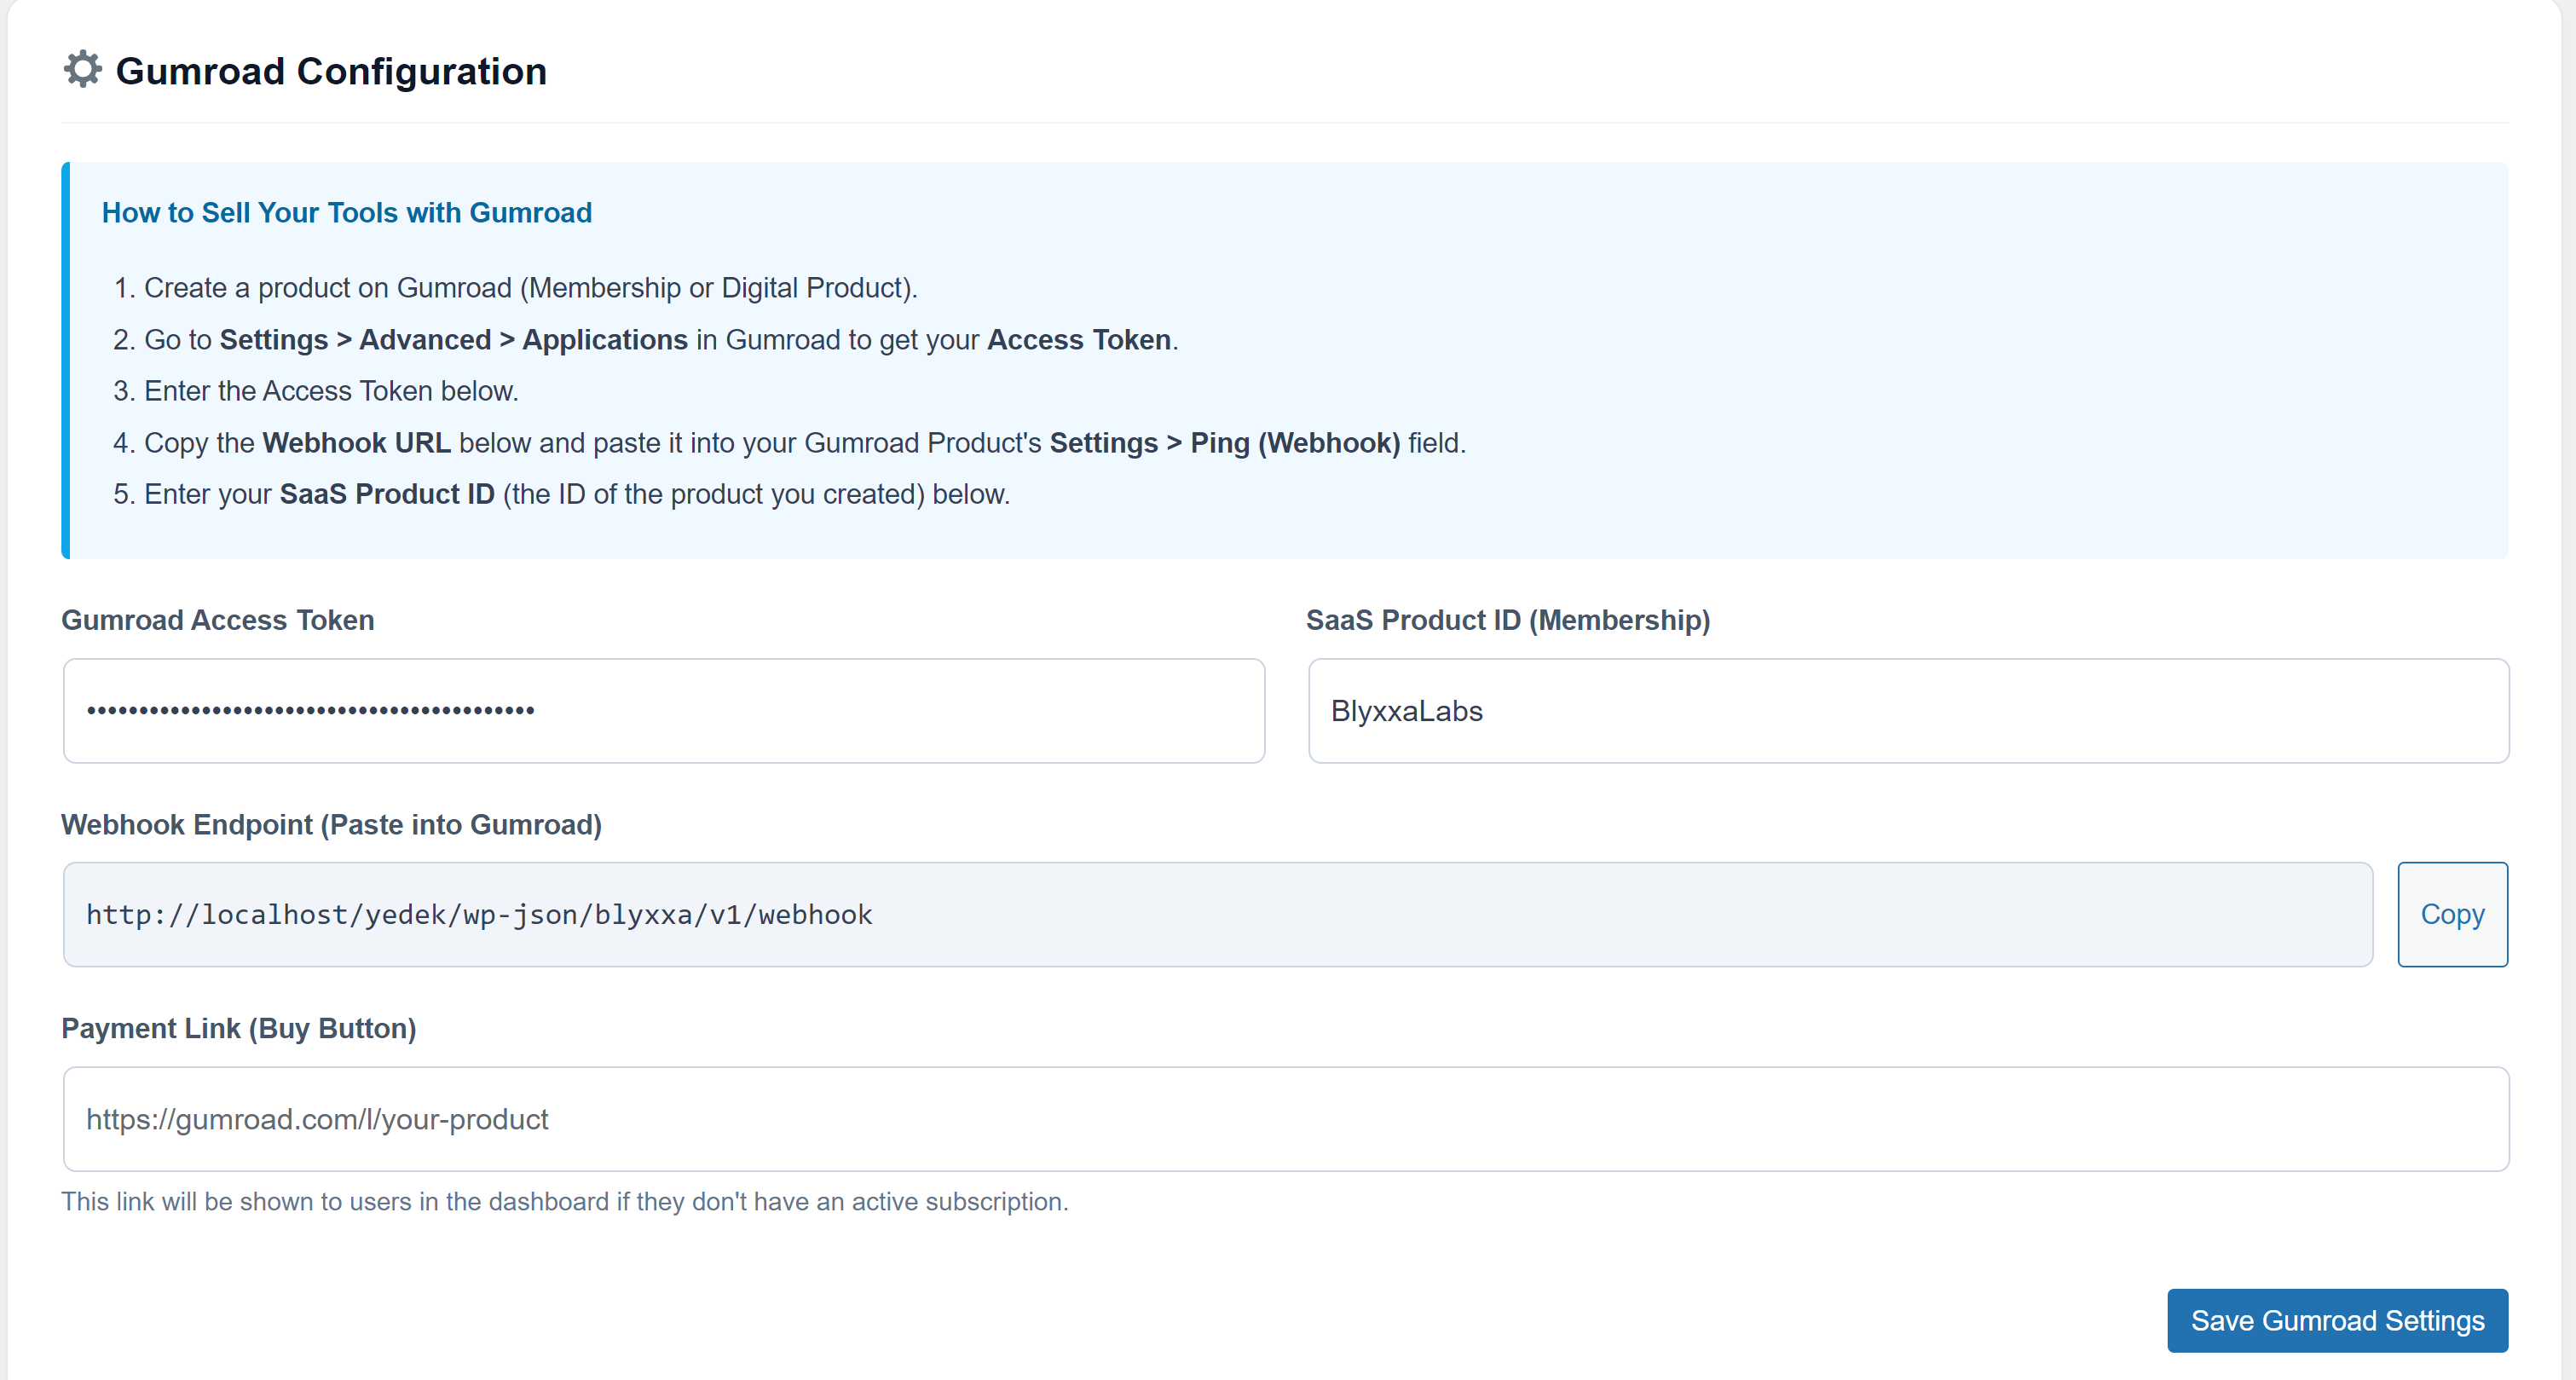Click the hidden access token dots
2576x1380 pixels.
pos(309,710)
